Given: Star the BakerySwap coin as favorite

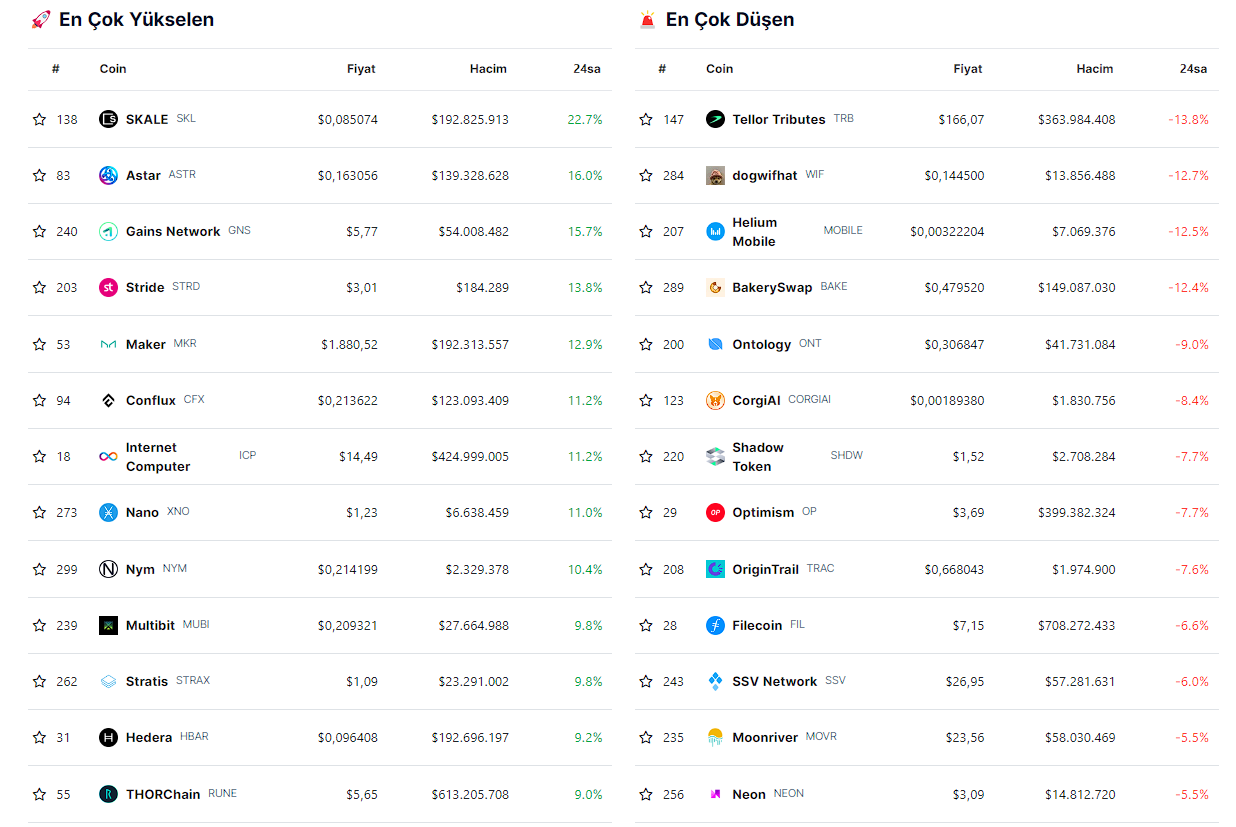Looking at the screenshot, I should click(x=645, y=288).
